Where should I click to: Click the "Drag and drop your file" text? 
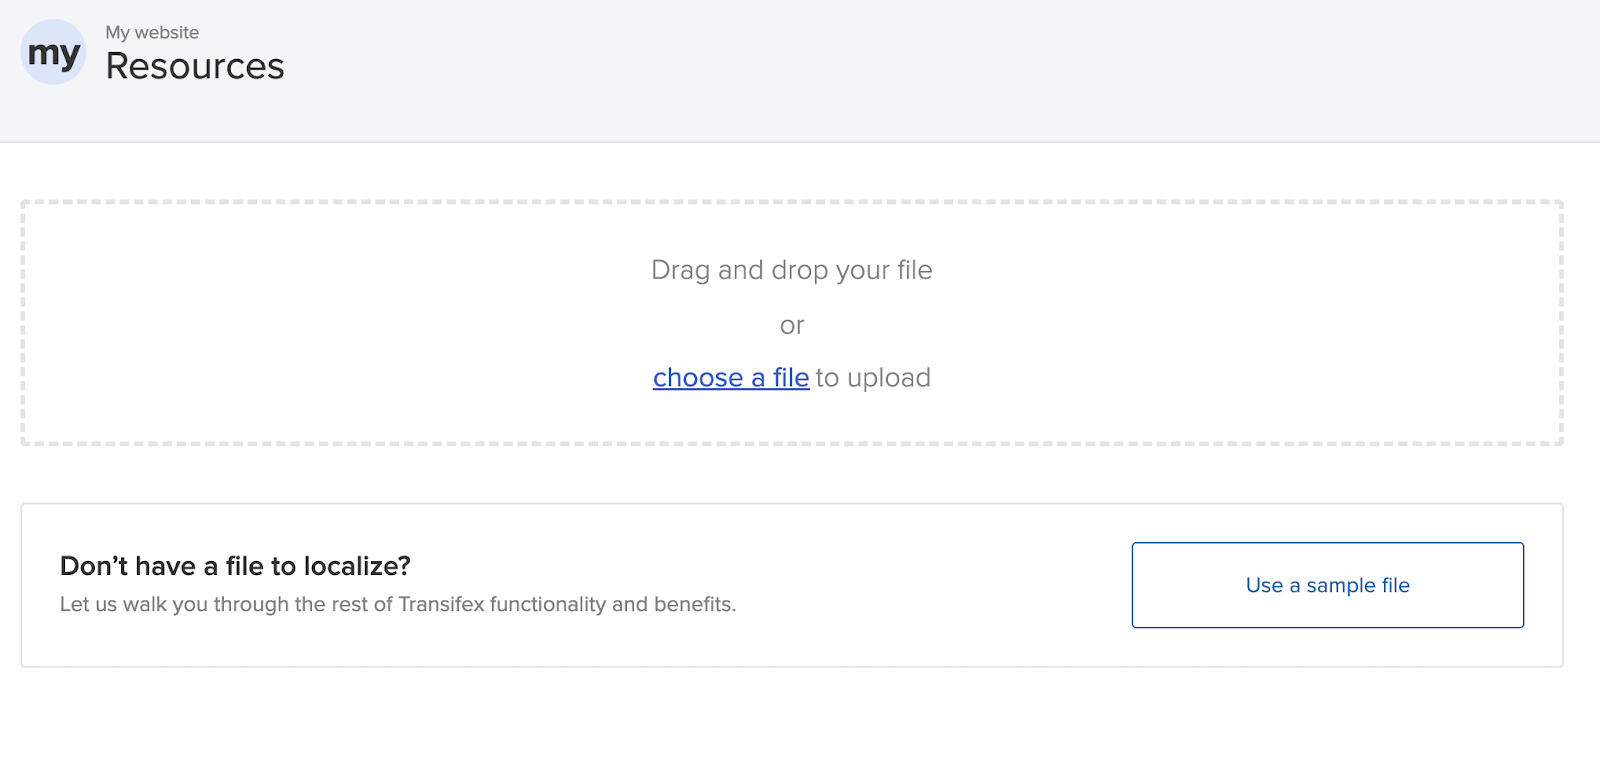791,270
